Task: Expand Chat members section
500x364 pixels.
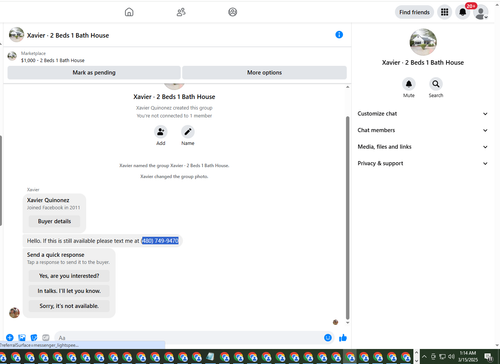Action: coord(422,130)
